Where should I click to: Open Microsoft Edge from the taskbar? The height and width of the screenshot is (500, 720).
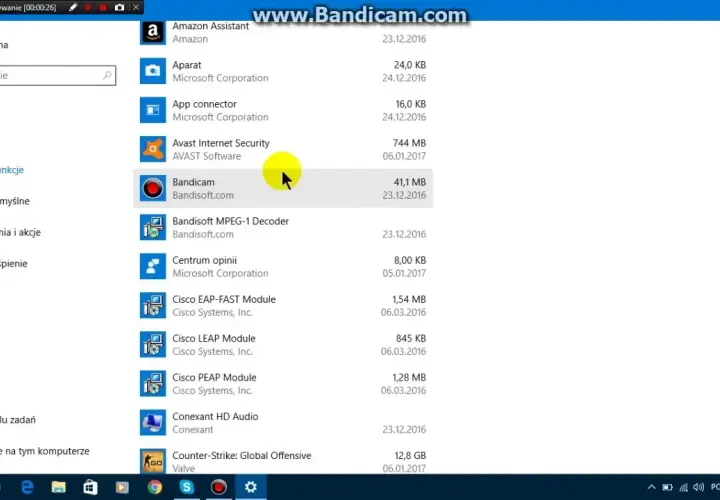27,487
